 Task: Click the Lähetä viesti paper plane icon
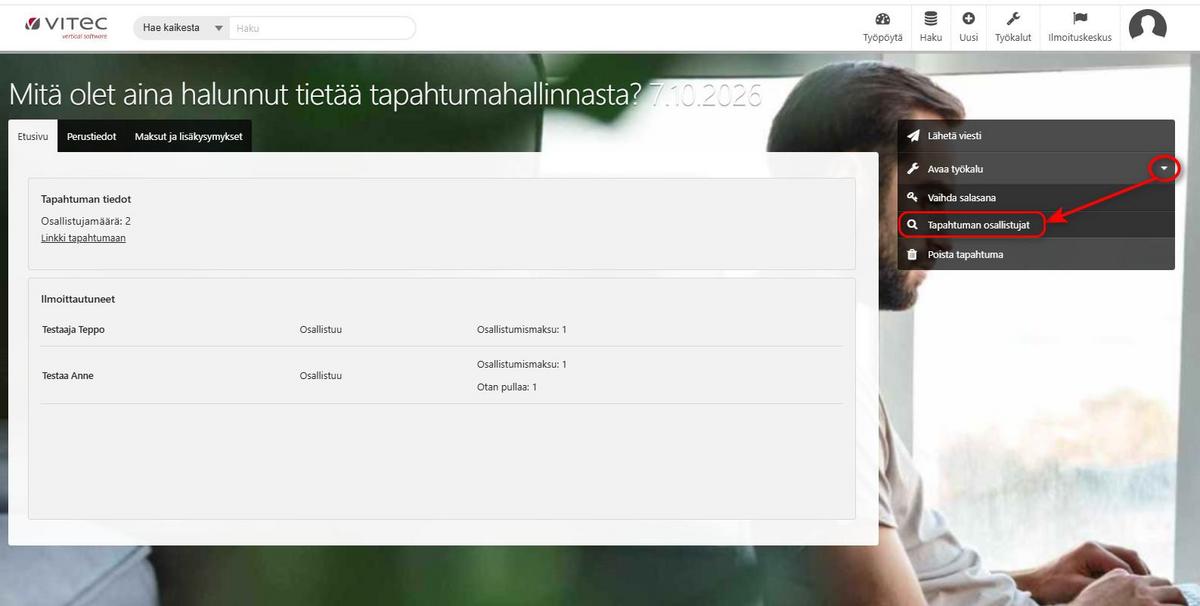pos(912,136)
